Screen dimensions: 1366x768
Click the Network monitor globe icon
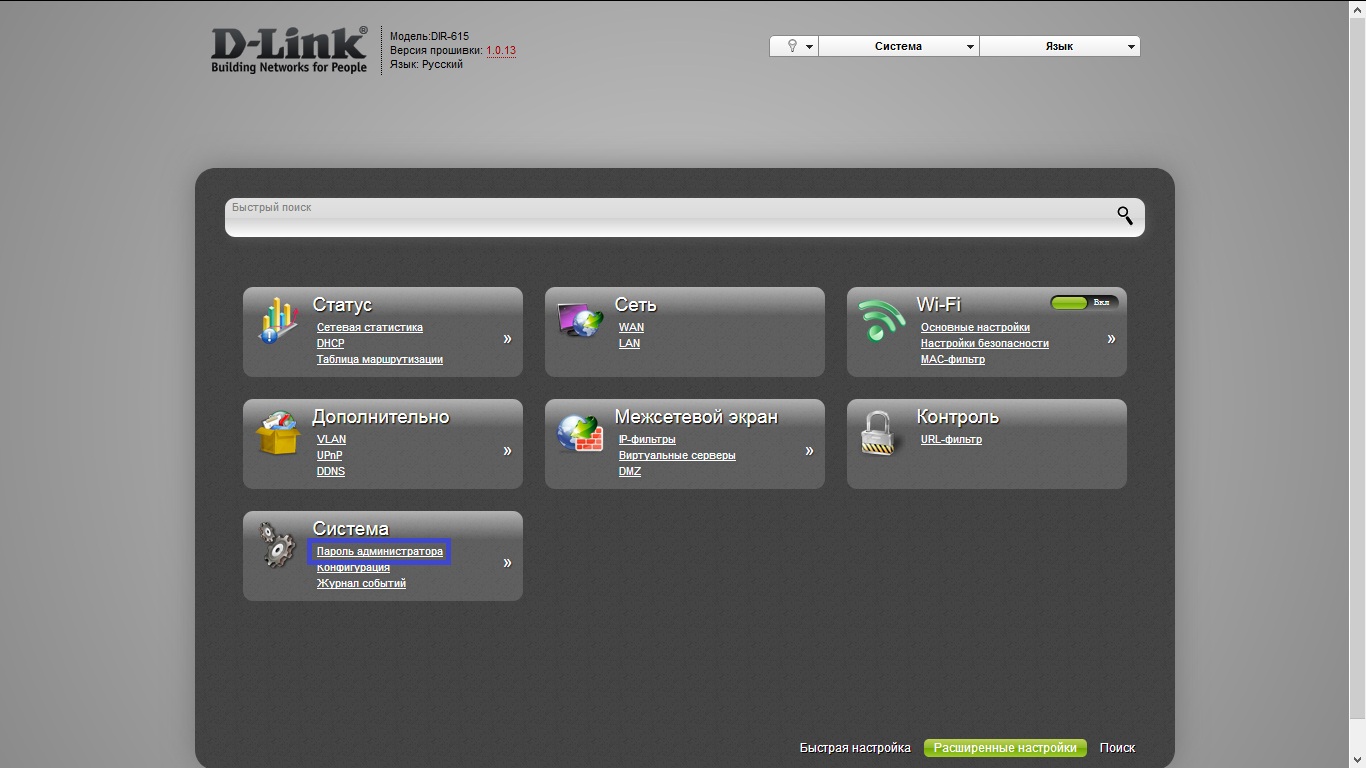tap(581, 320)
